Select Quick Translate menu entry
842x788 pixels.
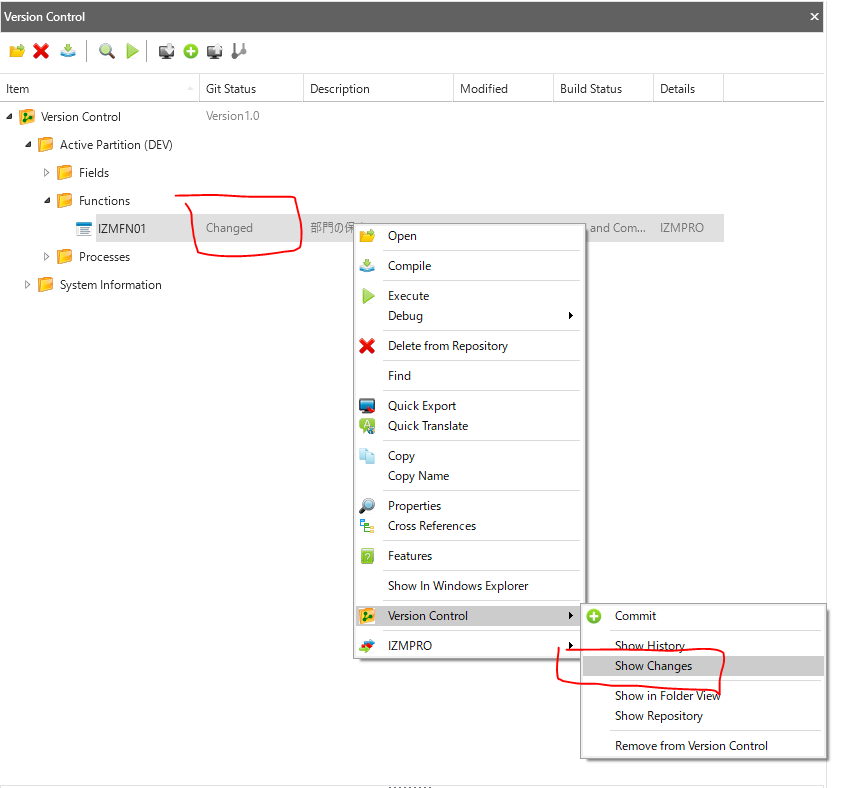[x=468, y=426]
